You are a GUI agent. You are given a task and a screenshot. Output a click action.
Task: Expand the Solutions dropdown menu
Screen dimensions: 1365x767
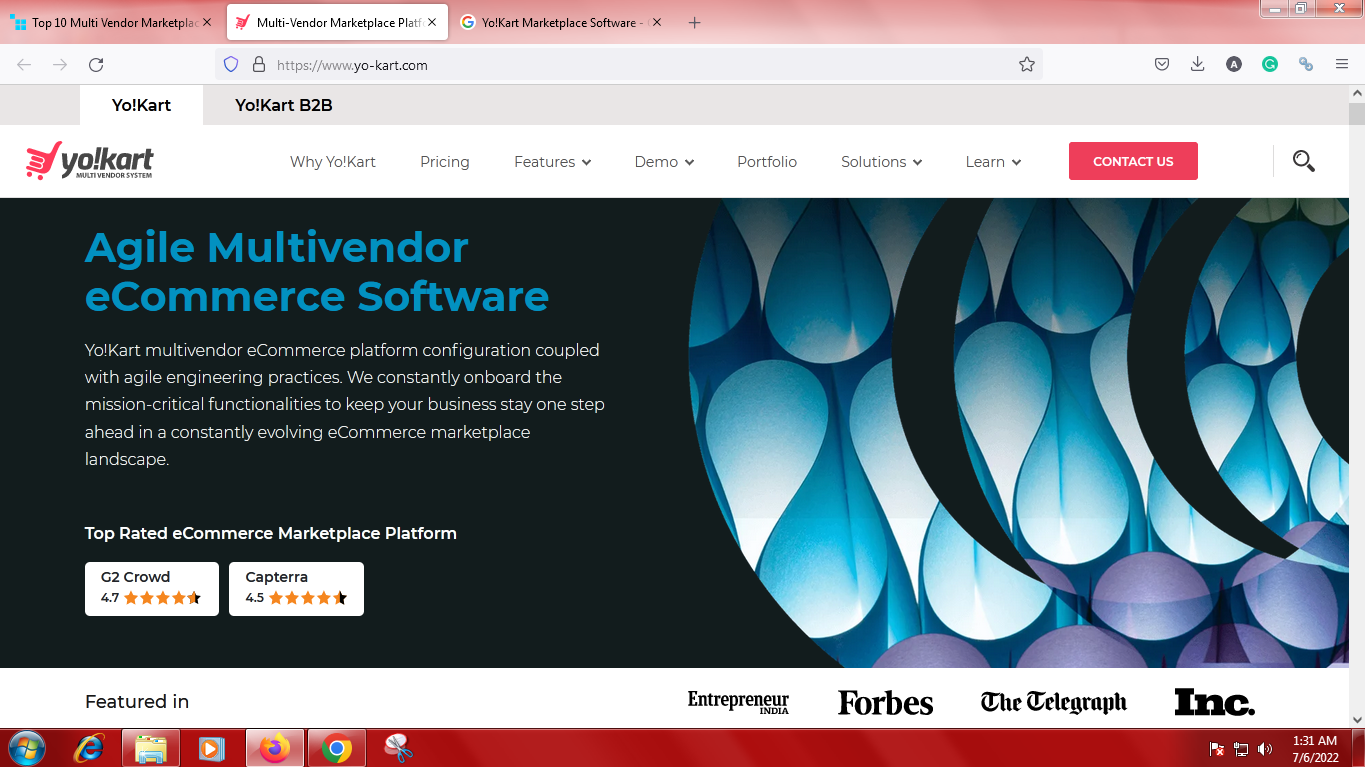click(881, 161)
